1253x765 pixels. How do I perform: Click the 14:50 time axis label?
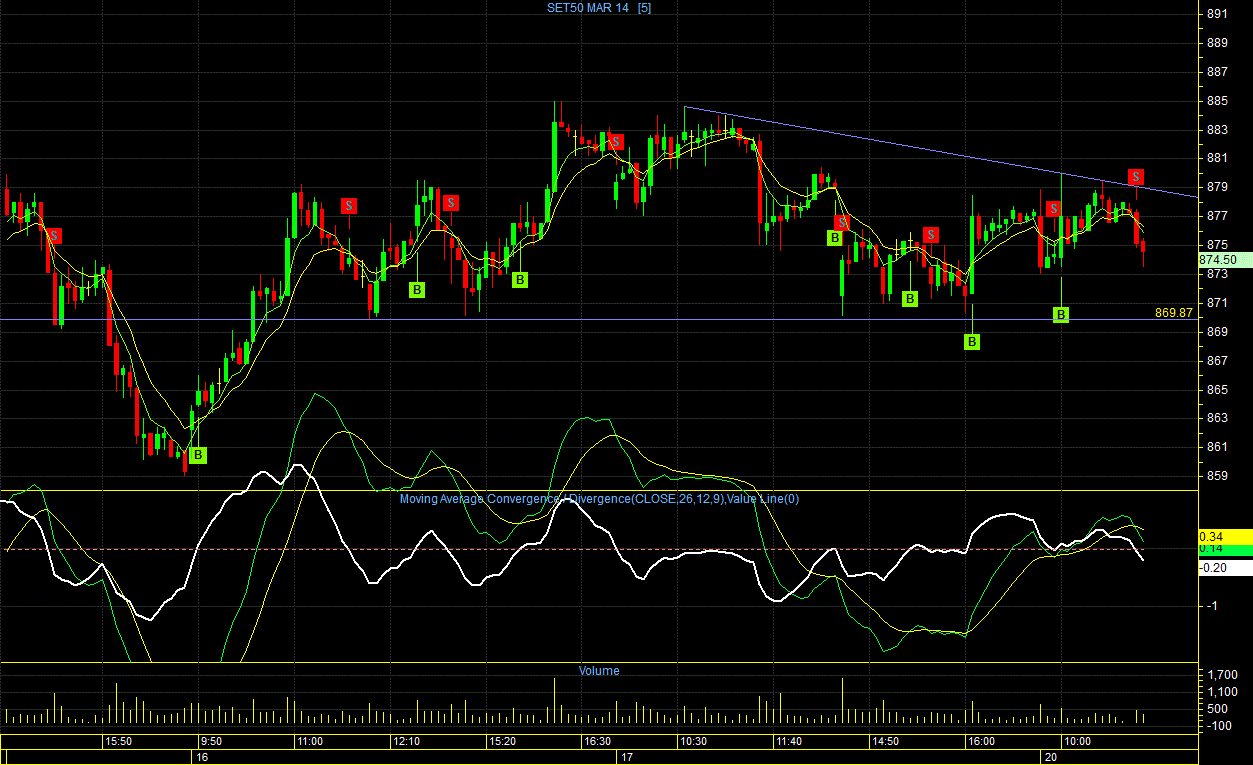point(884,742)
